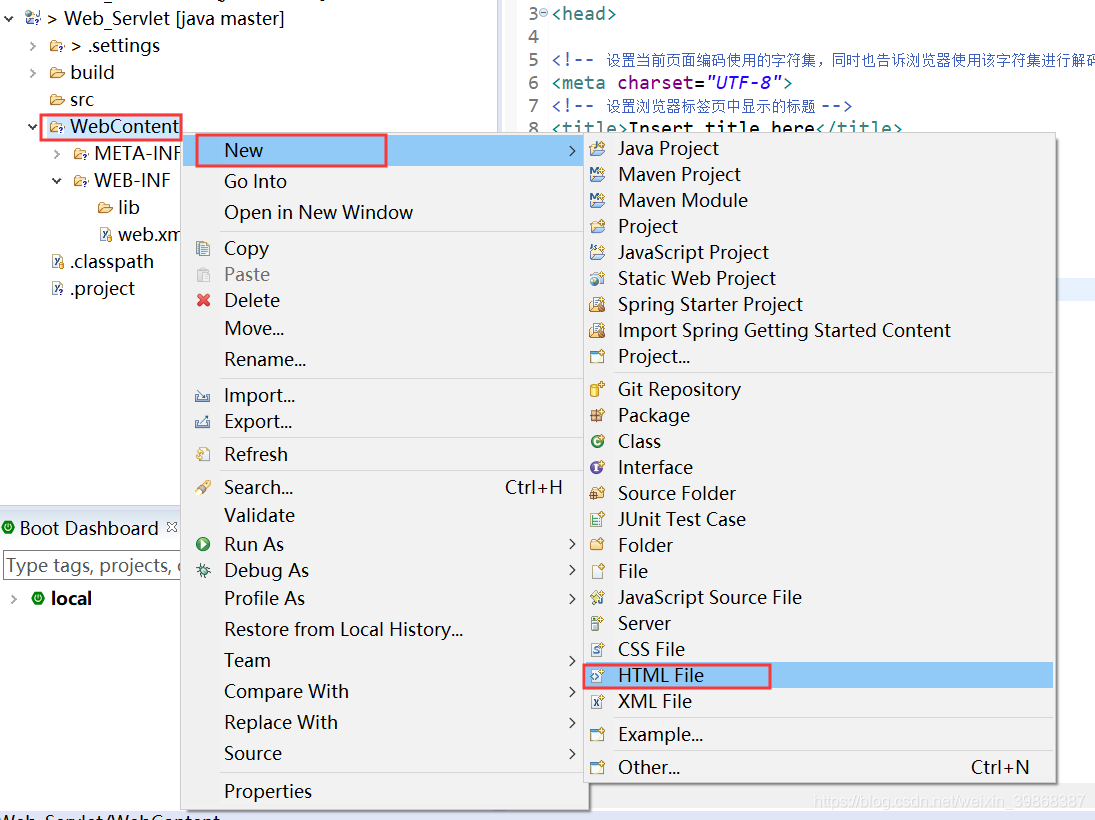
Task: Click the red Delete cross icon
Action: pos(203,300)
